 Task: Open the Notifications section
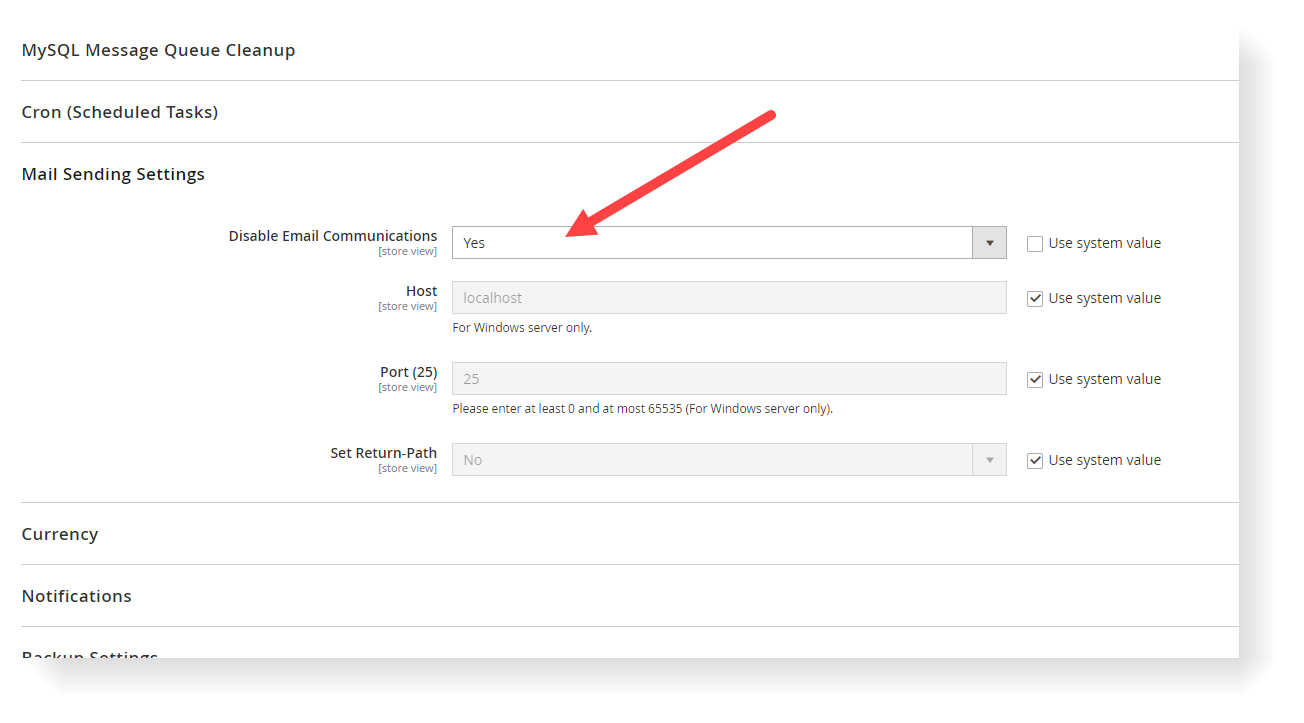(76, 595)
